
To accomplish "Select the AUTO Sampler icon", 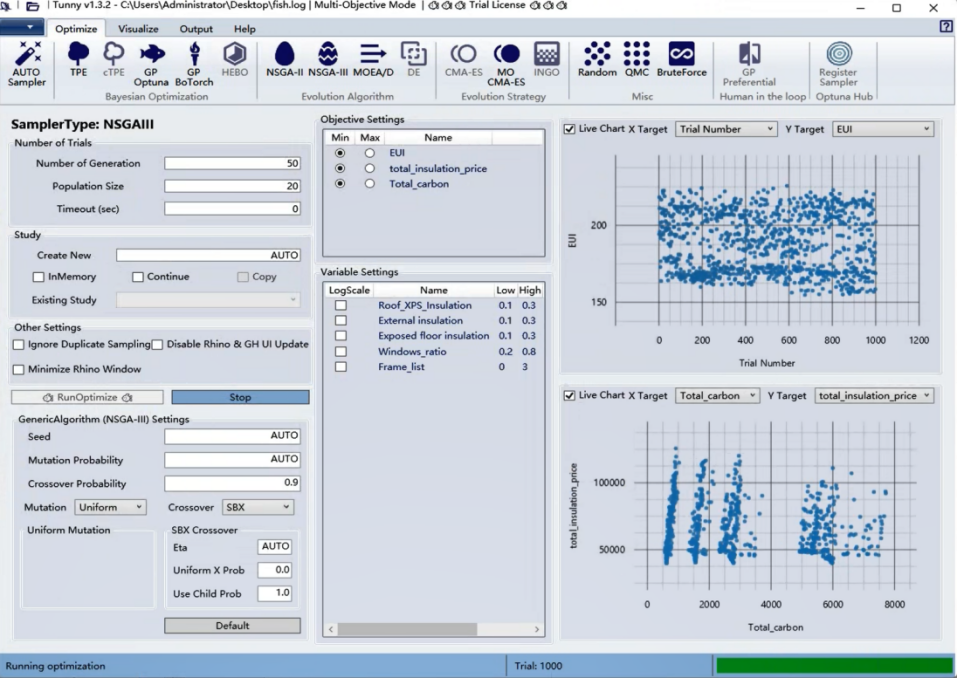I will click(x=27, y=63).
